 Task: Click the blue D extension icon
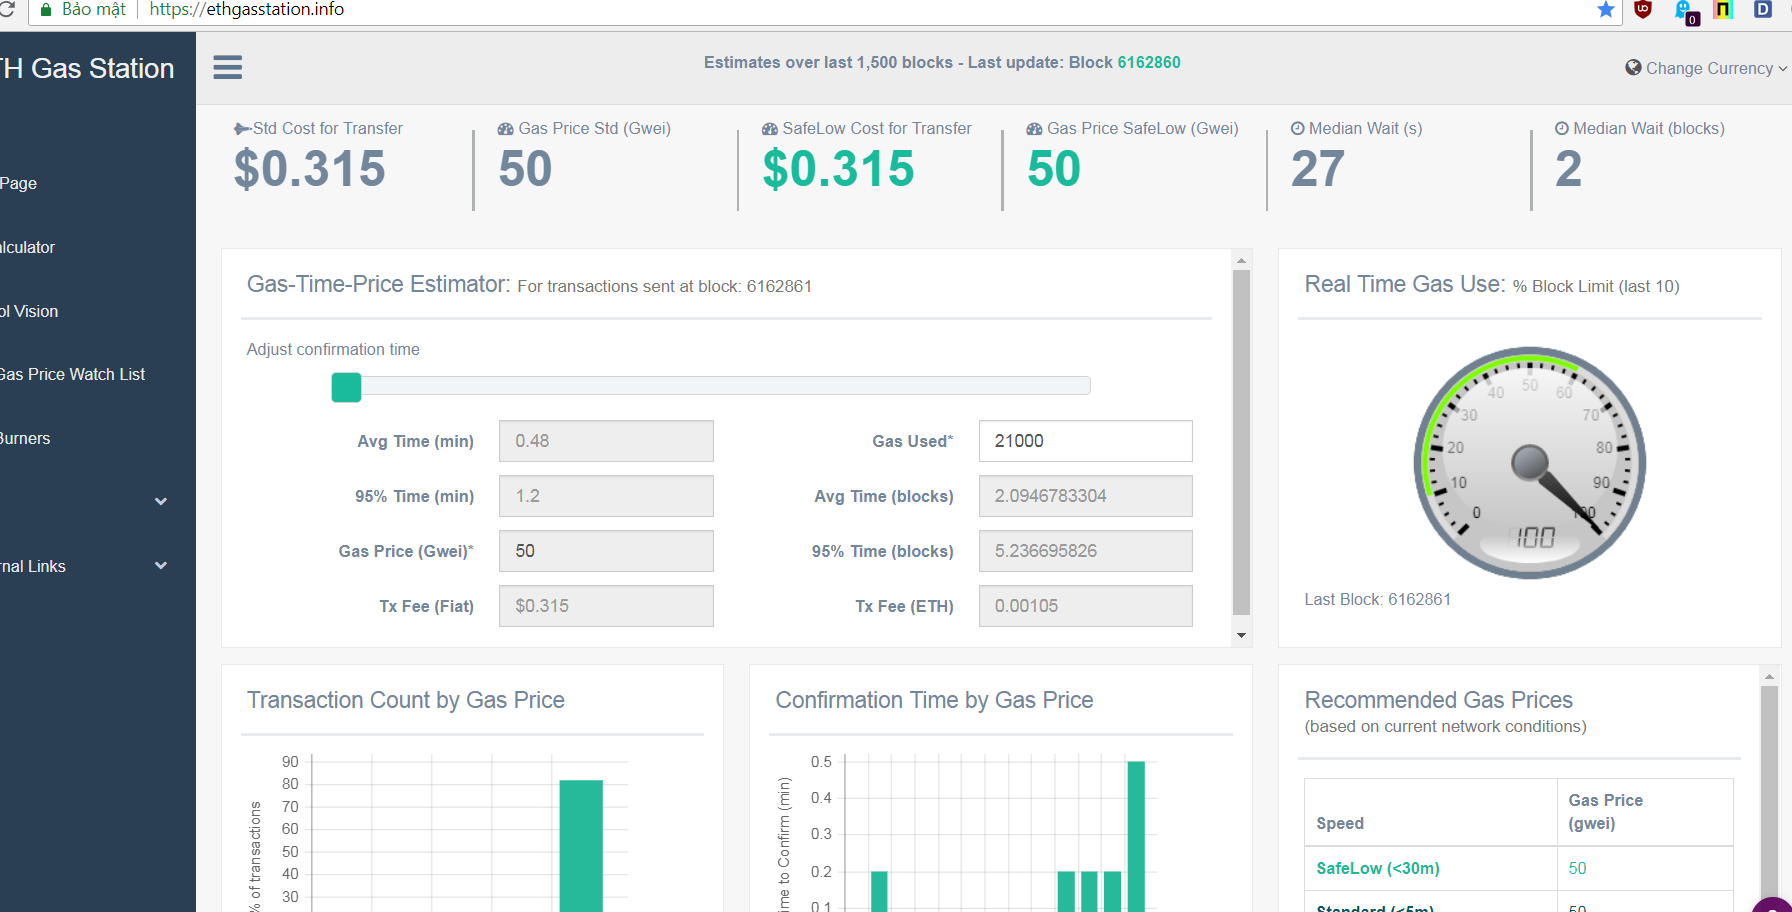click(x=1763, y=10)
